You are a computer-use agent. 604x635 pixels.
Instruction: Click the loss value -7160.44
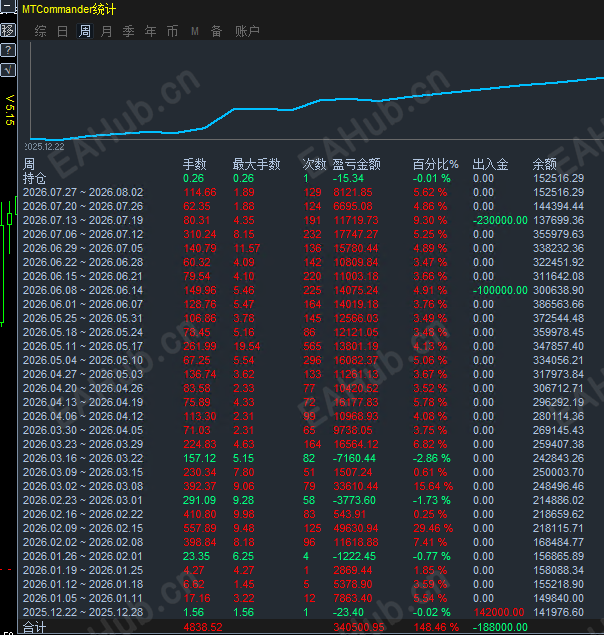tap(354, 458)
